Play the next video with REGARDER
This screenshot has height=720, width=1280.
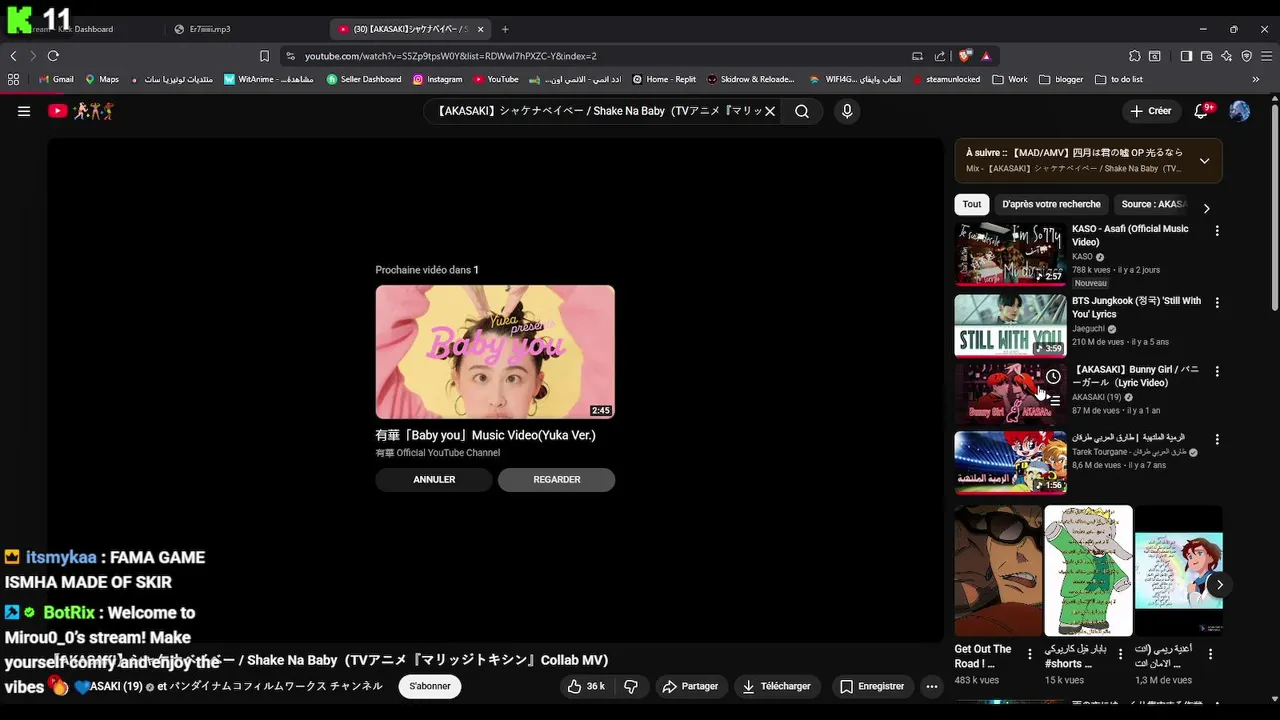(557, 480)
